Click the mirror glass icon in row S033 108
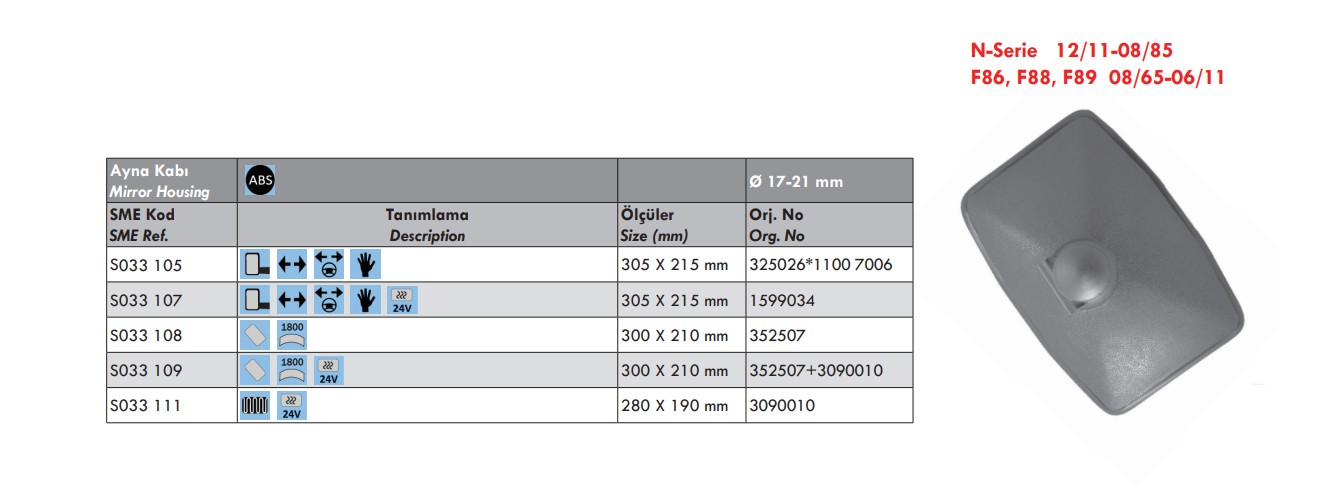 pos(257,335)
